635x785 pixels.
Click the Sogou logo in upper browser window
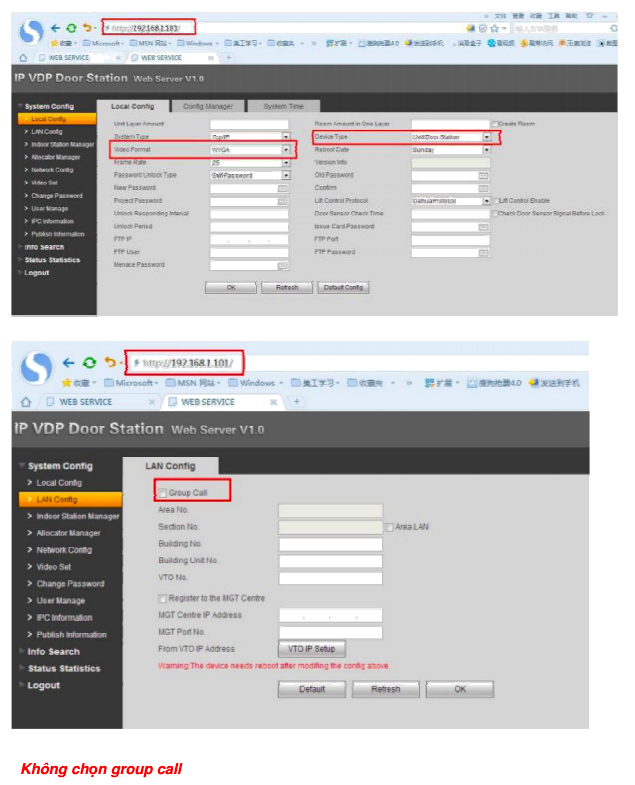tap(32, 31)
